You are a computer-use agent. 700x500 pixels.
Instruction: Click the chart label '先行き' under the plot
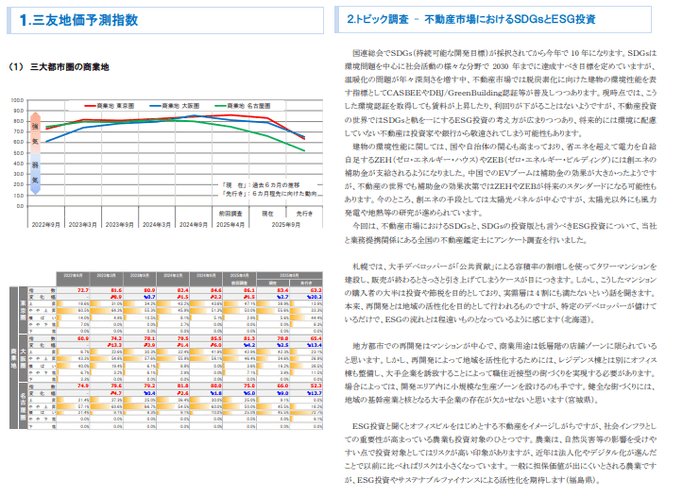click(x=304, y=214)
